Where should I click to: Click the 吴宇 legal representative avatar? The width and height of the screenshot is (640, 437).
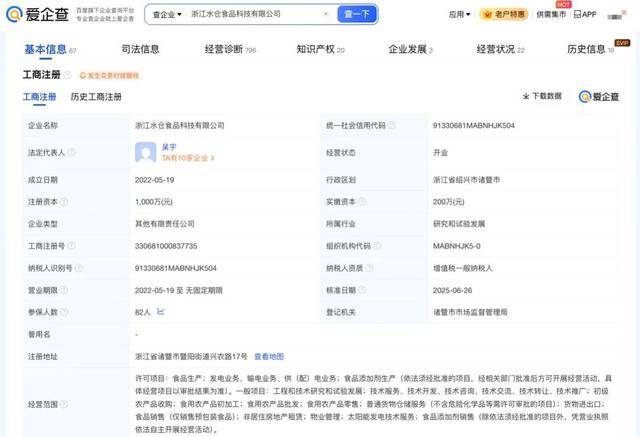point(146,152)
